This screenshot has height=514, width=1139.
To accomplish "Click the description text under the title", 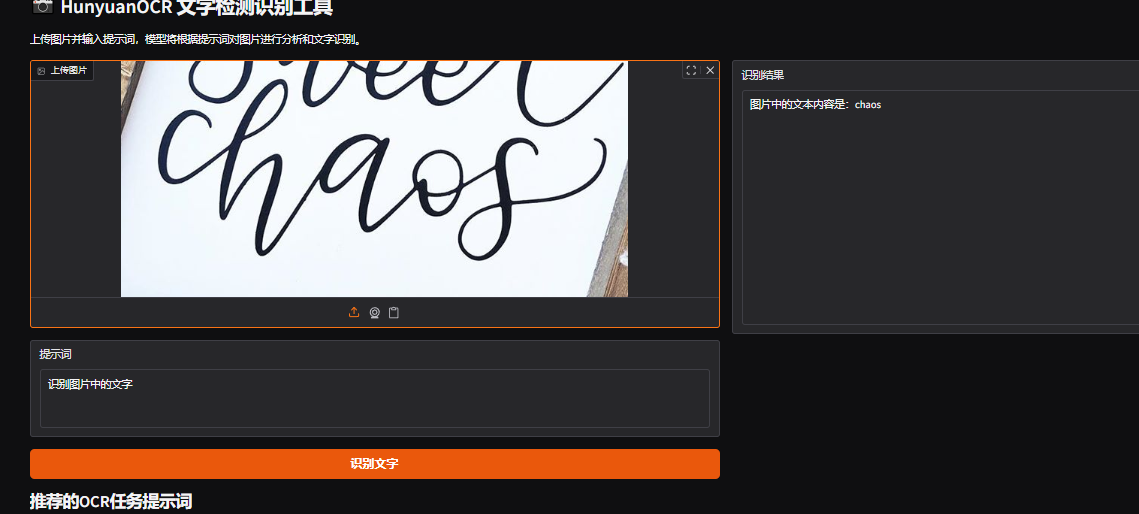I will coord(195,40).
